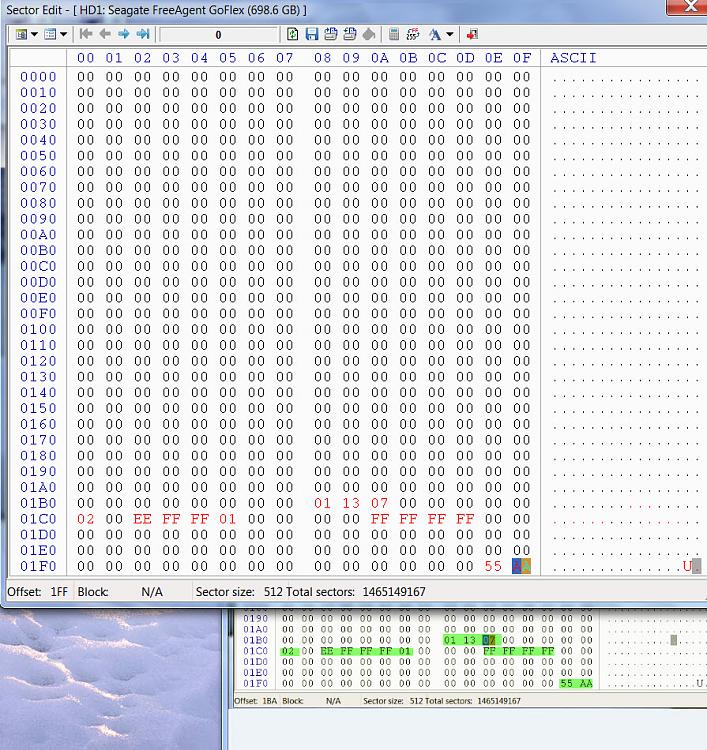Click green-highlighted 55 AA in background window
Viewport: 707px width, 750px height.
[x=576, y=684]
